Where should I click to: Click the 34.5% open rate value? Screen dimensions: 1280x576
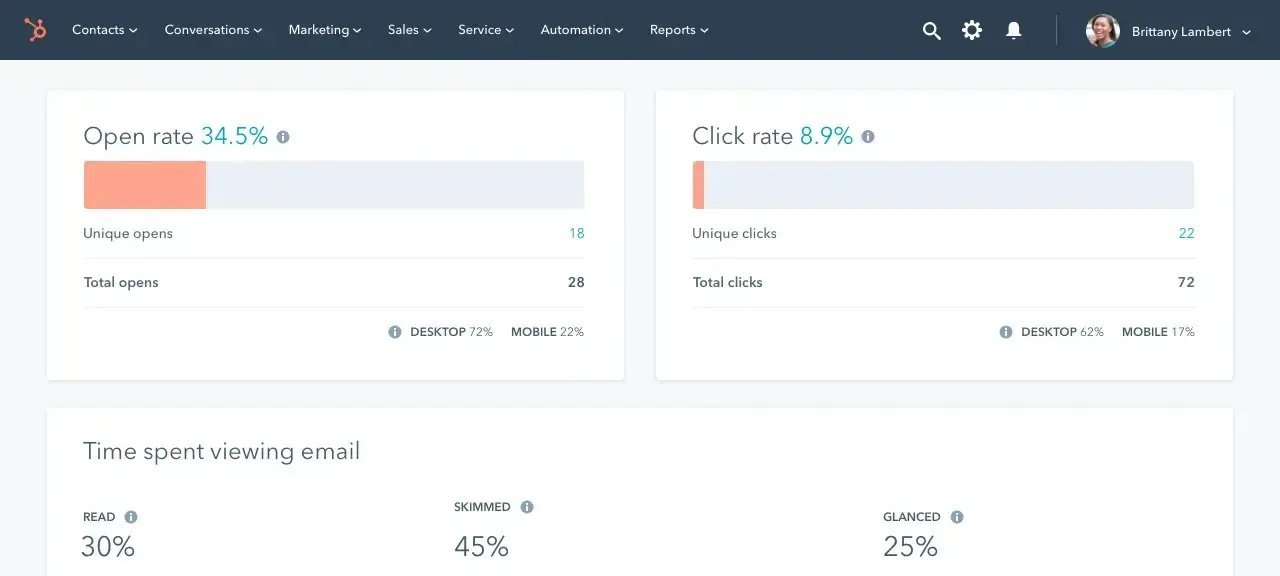235,136
